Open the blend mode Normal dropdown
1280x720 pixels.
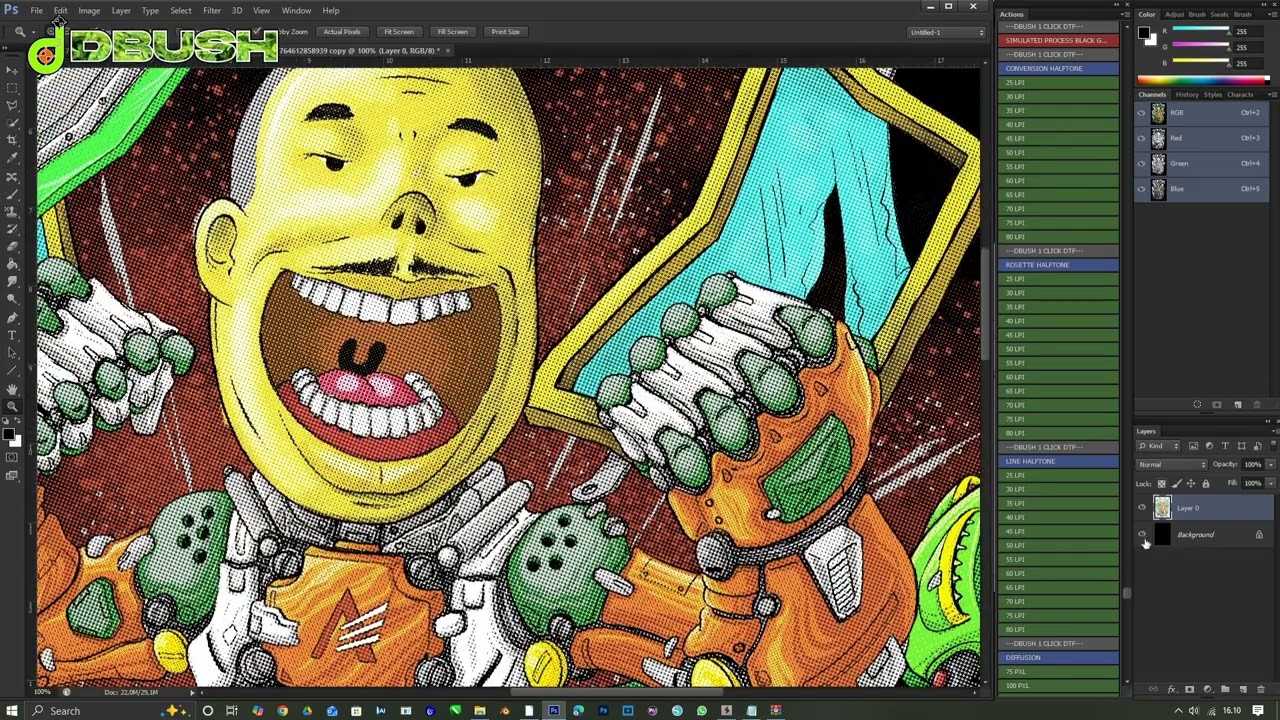pos(1172,464)
